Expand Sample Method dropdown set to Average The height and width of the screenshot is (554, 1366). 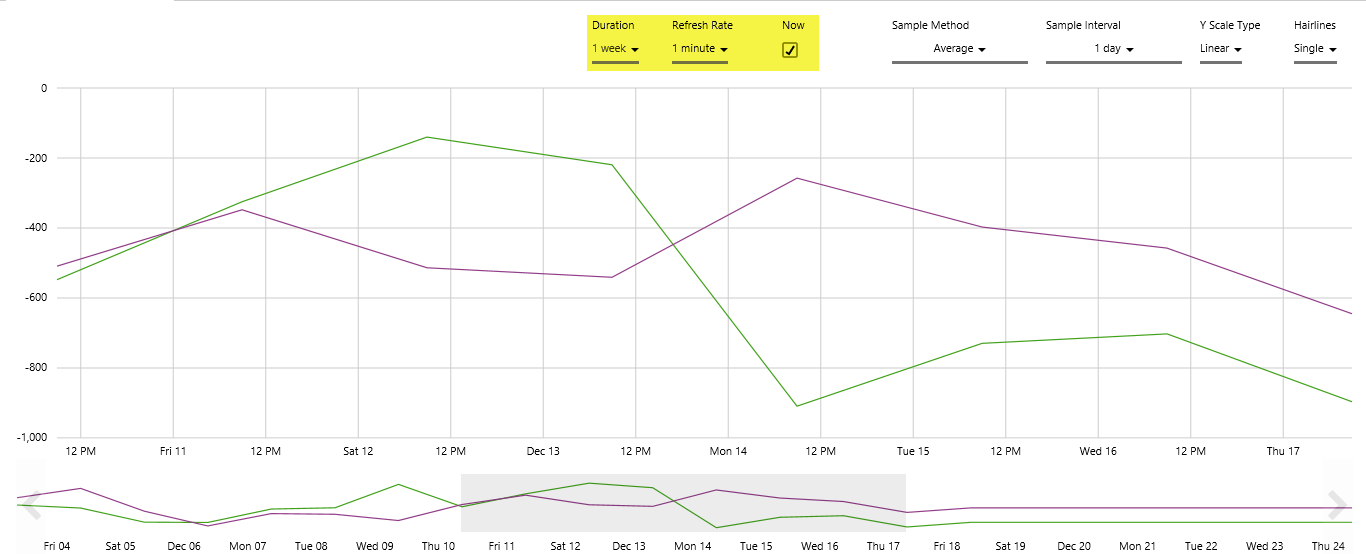[x=959, y=49]
